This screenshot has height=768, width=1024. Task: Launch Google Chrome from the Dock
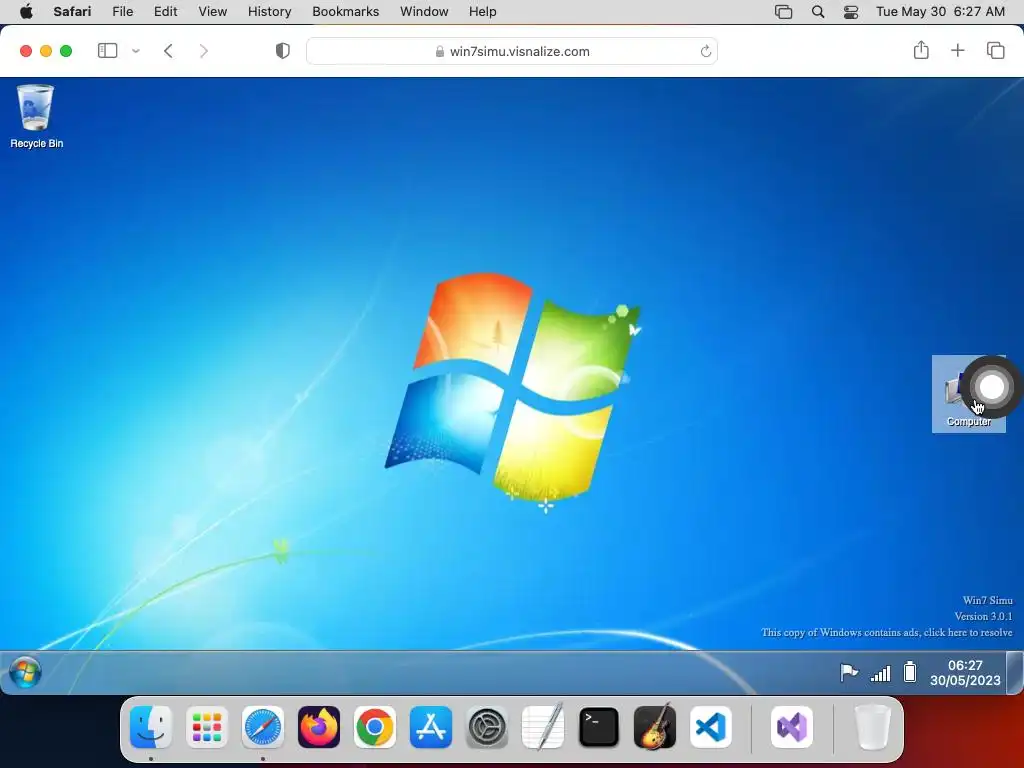[x=375, y=727]
